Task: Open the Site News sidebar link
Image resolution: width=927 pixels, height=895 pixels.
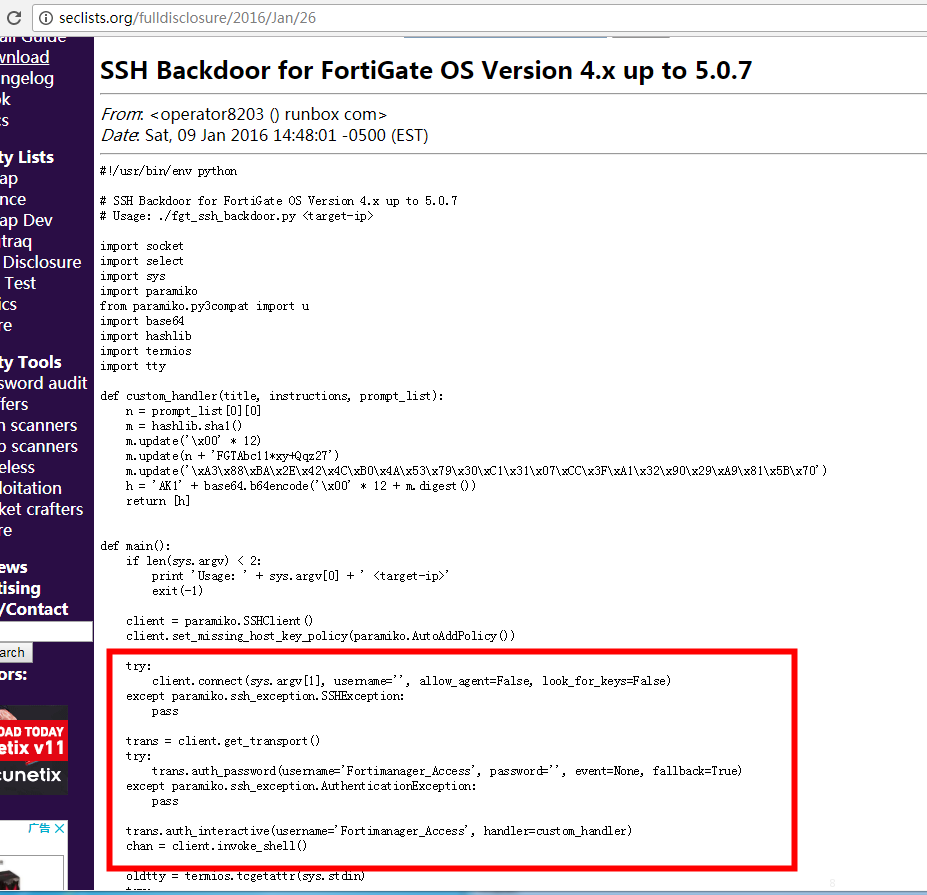Action: (x=14, y=568)
